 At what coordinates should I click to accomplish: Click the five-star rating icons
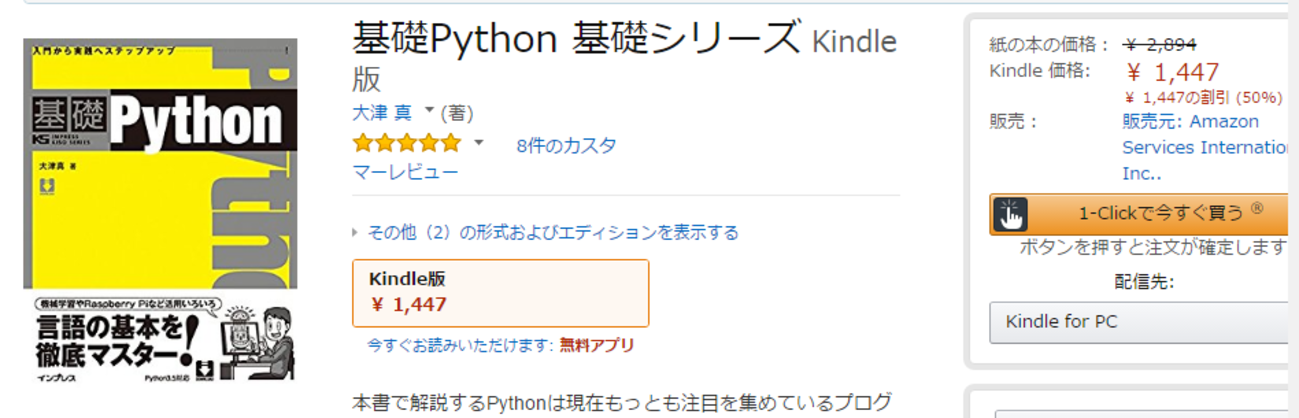coord(407,144)
